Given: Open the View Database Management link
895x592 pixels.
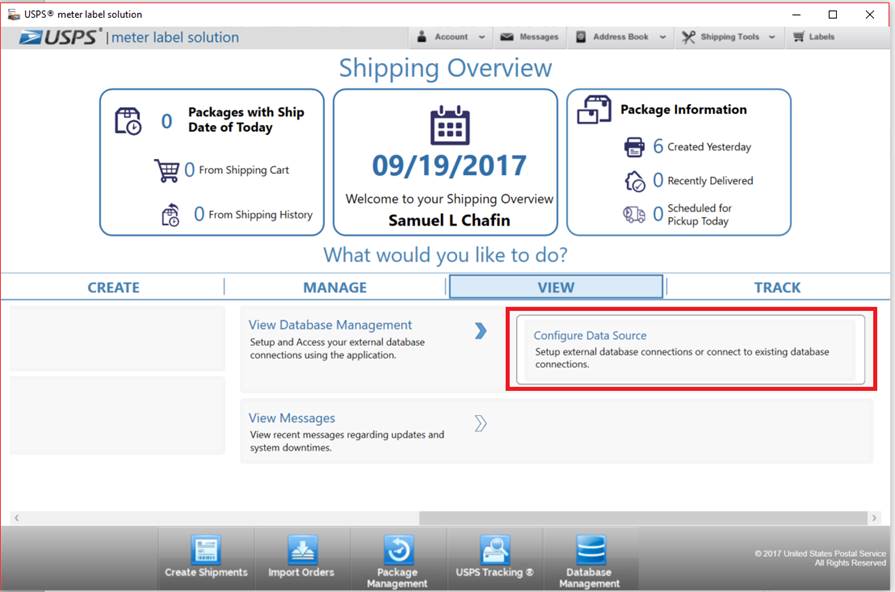Looking at the screenshot, I should 330,325.
